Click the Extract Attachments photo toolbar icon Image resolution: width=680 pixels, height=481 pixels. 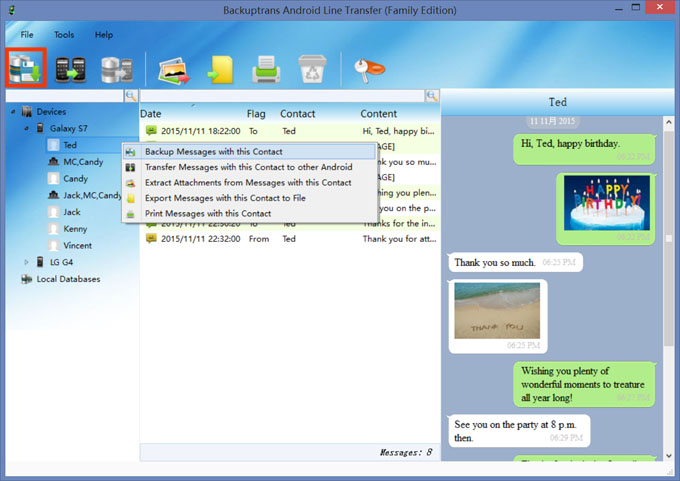(174, 70)
